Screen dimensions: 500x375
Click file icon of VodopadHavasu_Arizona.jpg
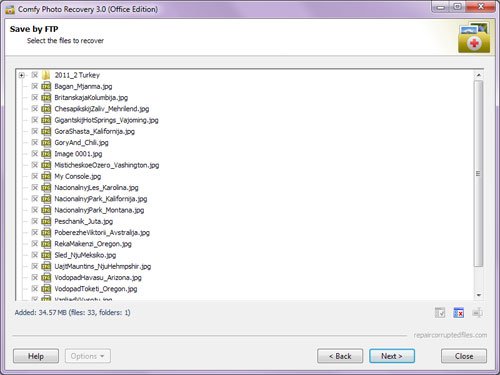coord(46,278)
